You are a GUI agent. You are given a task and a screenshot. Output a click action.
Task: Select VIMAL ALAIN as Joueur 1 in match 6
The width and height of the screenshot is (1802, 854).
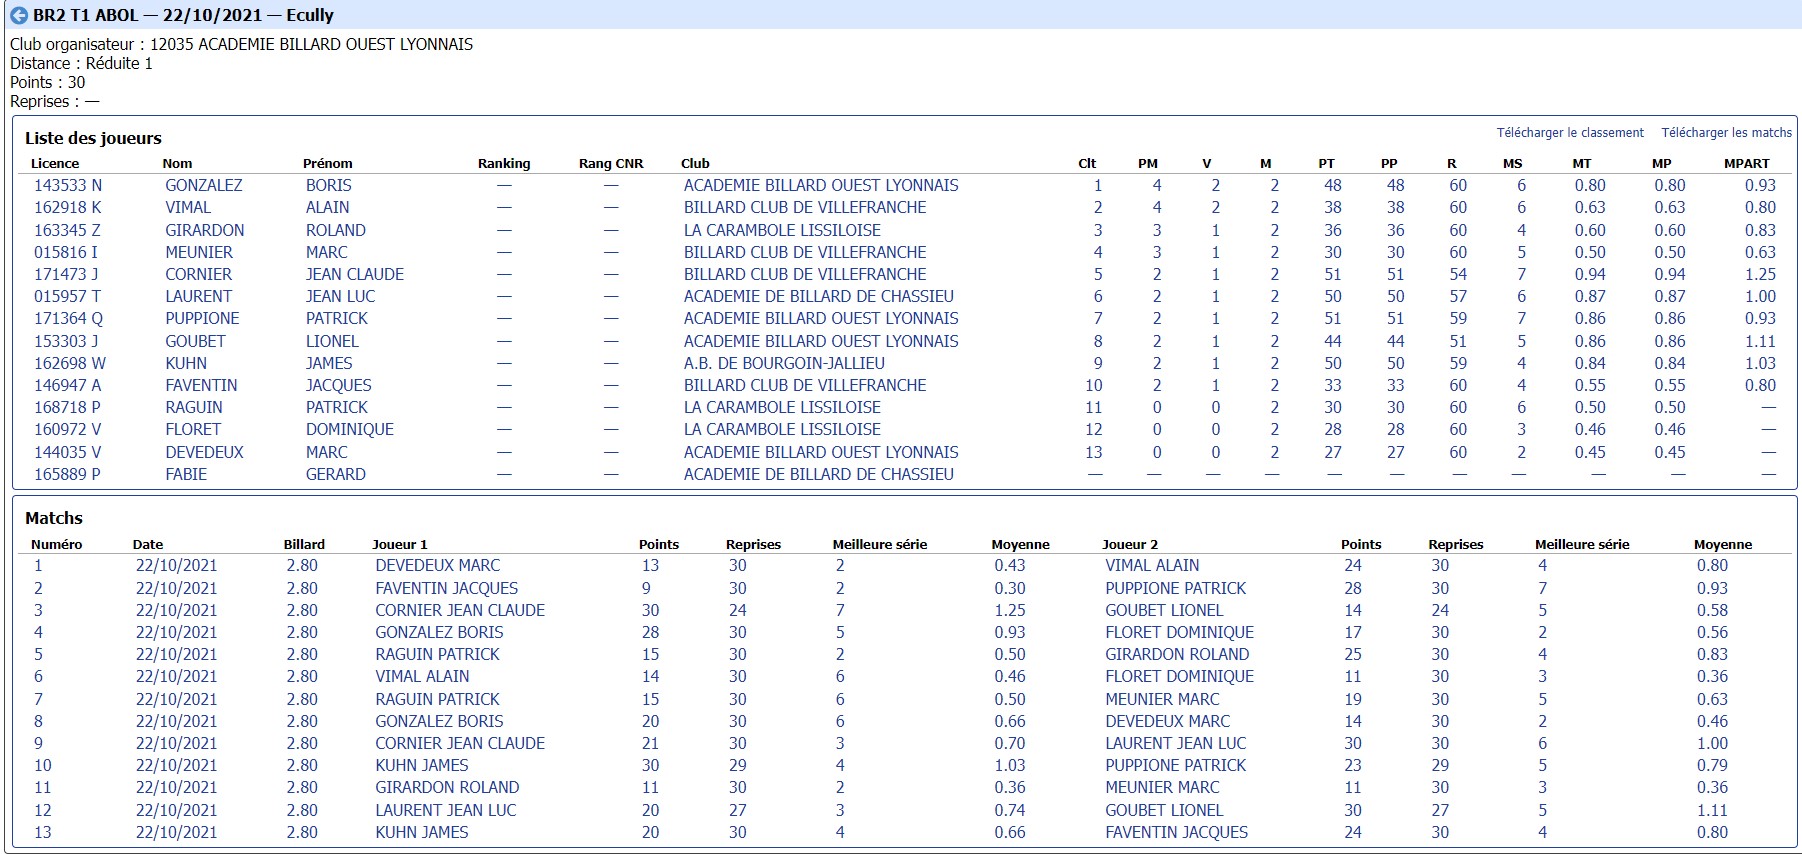point(422,676)
